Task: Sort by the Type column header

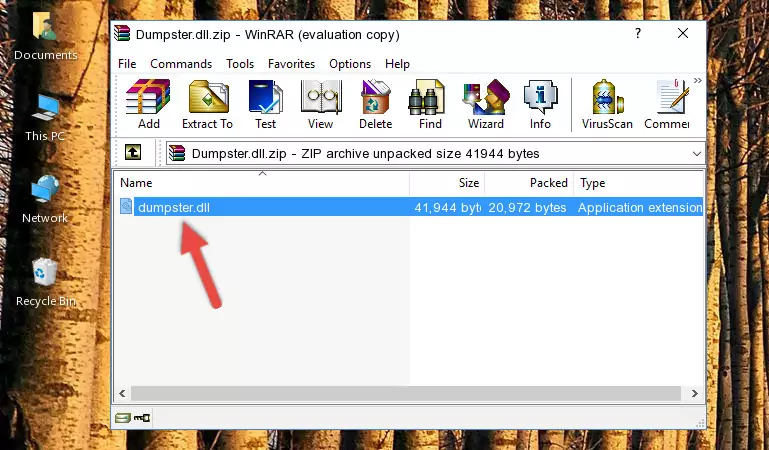Action: click(639, 183)
